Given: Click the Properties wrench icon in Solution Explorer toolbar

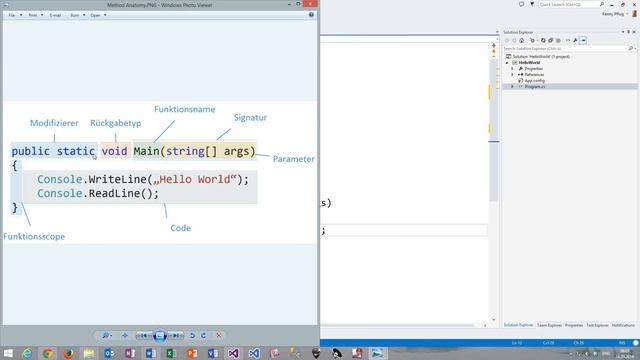Looking at the screenshot, I should 576,40.
